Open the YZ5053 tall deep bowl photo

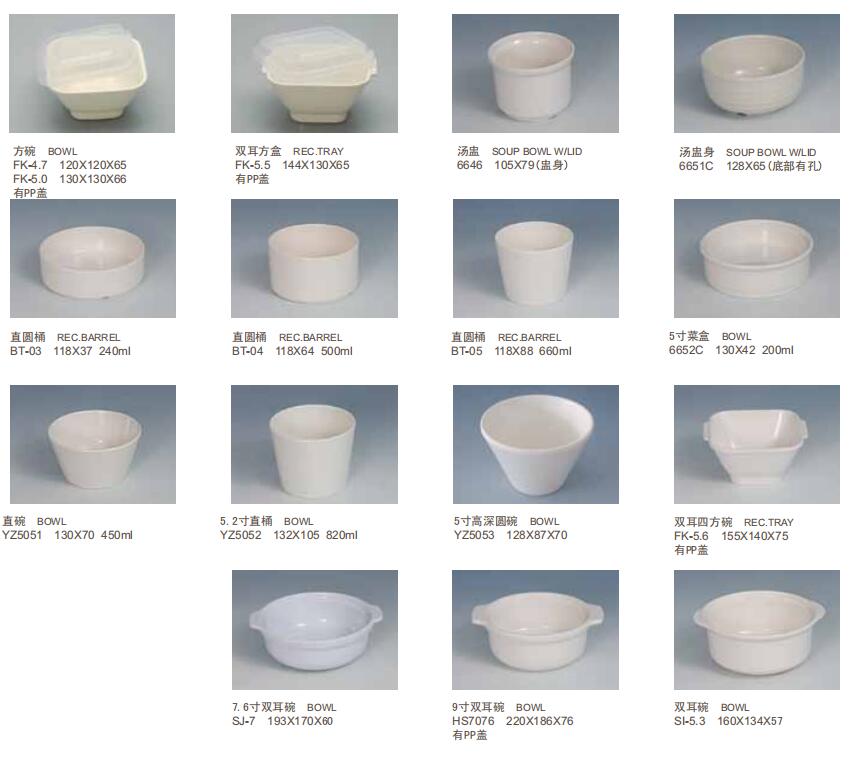(x=536, y=444)
